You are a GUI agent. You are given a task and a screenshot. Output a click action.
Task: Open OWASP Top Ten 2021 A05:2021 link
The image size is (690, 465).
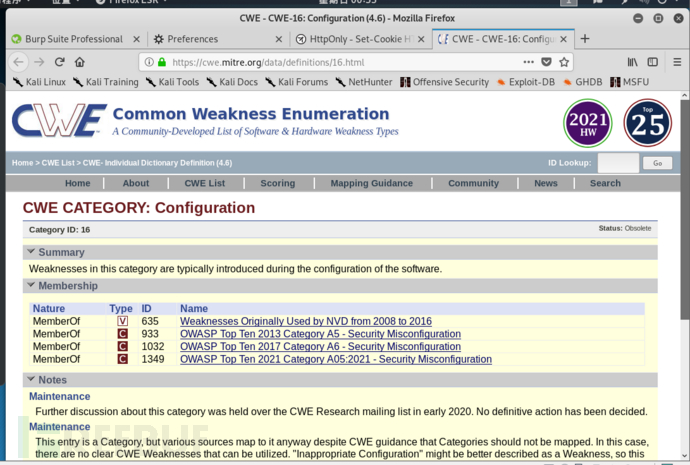click(x=336, y=359)
